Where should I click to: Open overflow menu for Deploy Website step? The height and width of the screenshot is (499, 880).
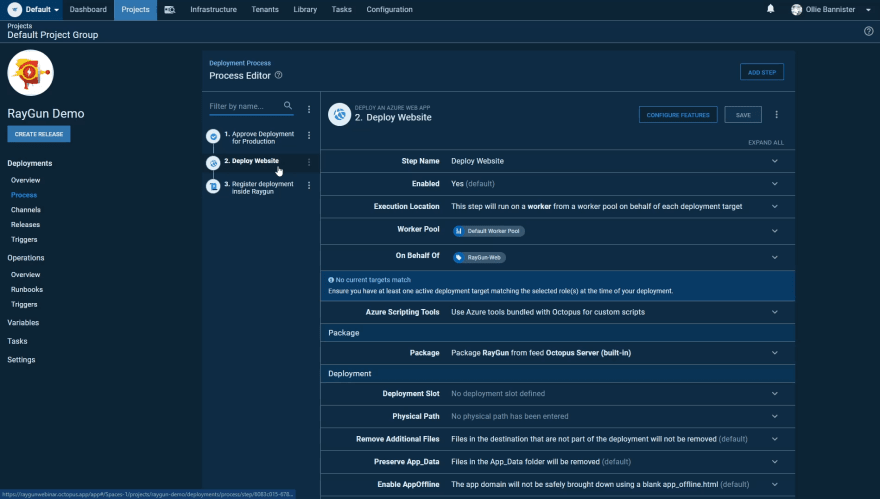point(309,162)
